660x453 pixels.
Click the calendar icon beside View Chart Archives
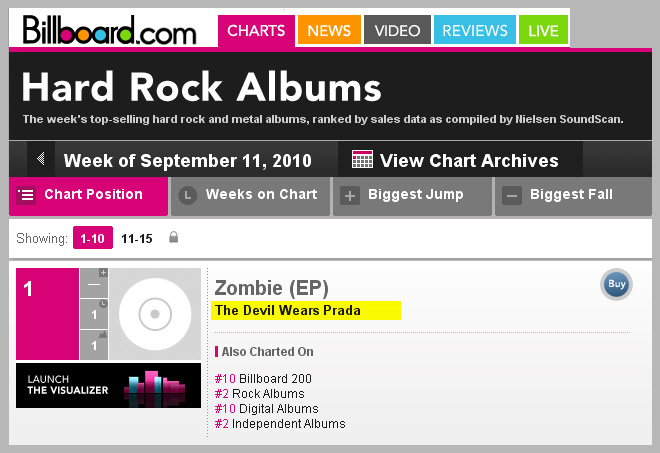click(363, 160)
